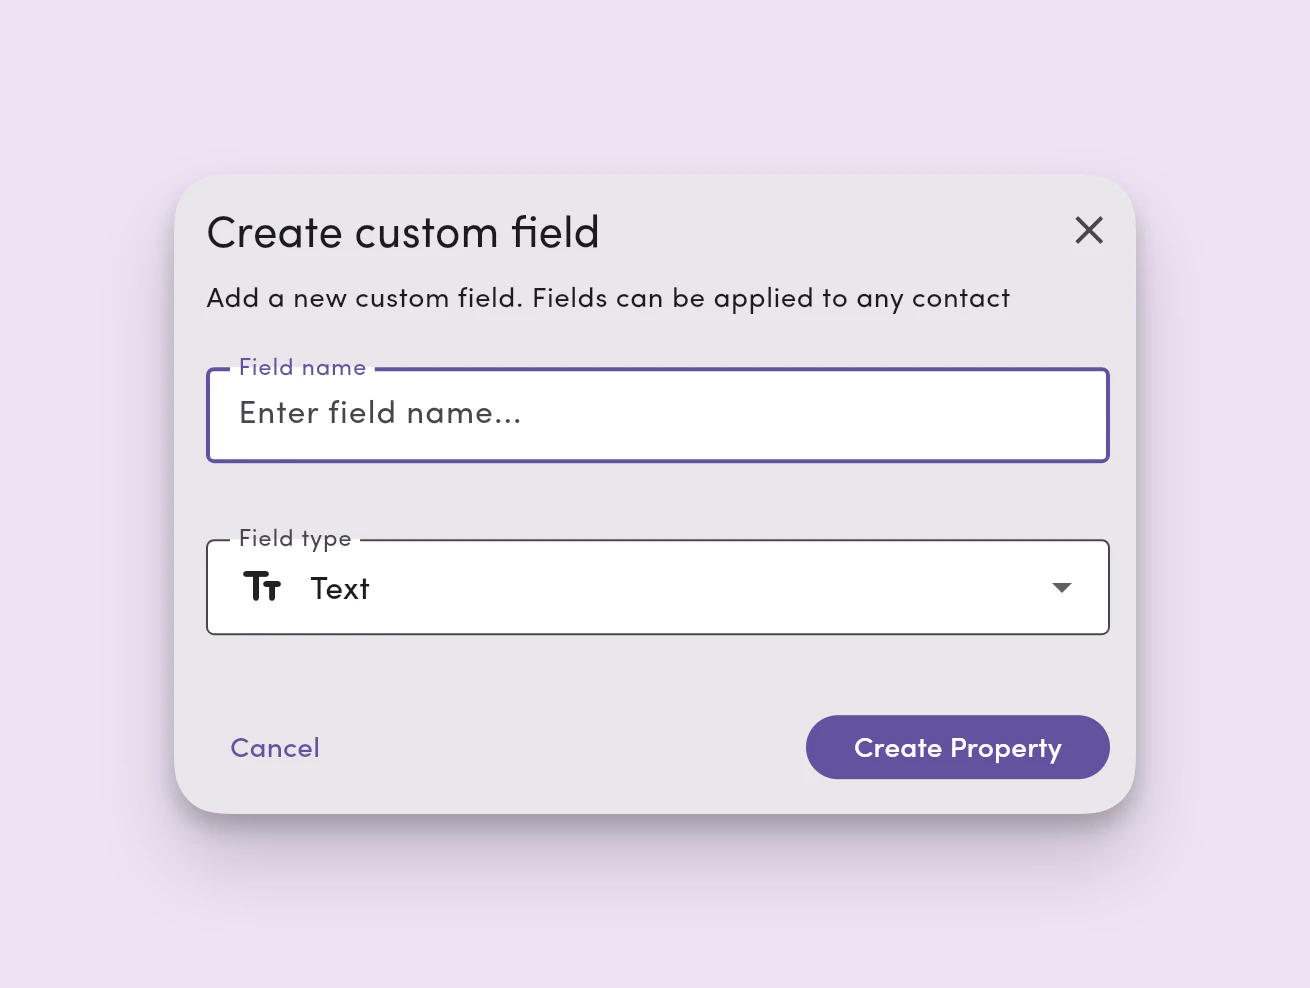Click the dropdown chevron next to Text
The image size is (1310, 988).
1062,588
